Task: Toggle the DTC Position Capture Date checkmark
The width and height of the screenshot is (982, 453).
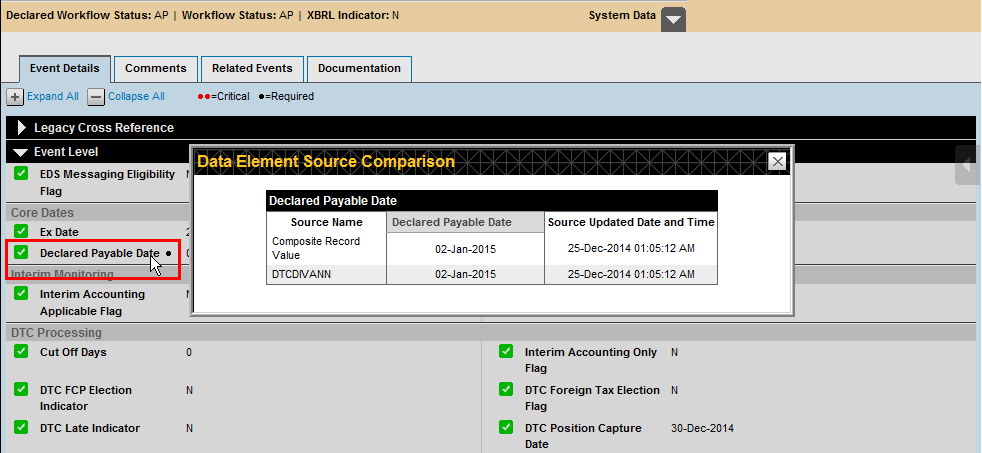Action: [x=506, y=427]
